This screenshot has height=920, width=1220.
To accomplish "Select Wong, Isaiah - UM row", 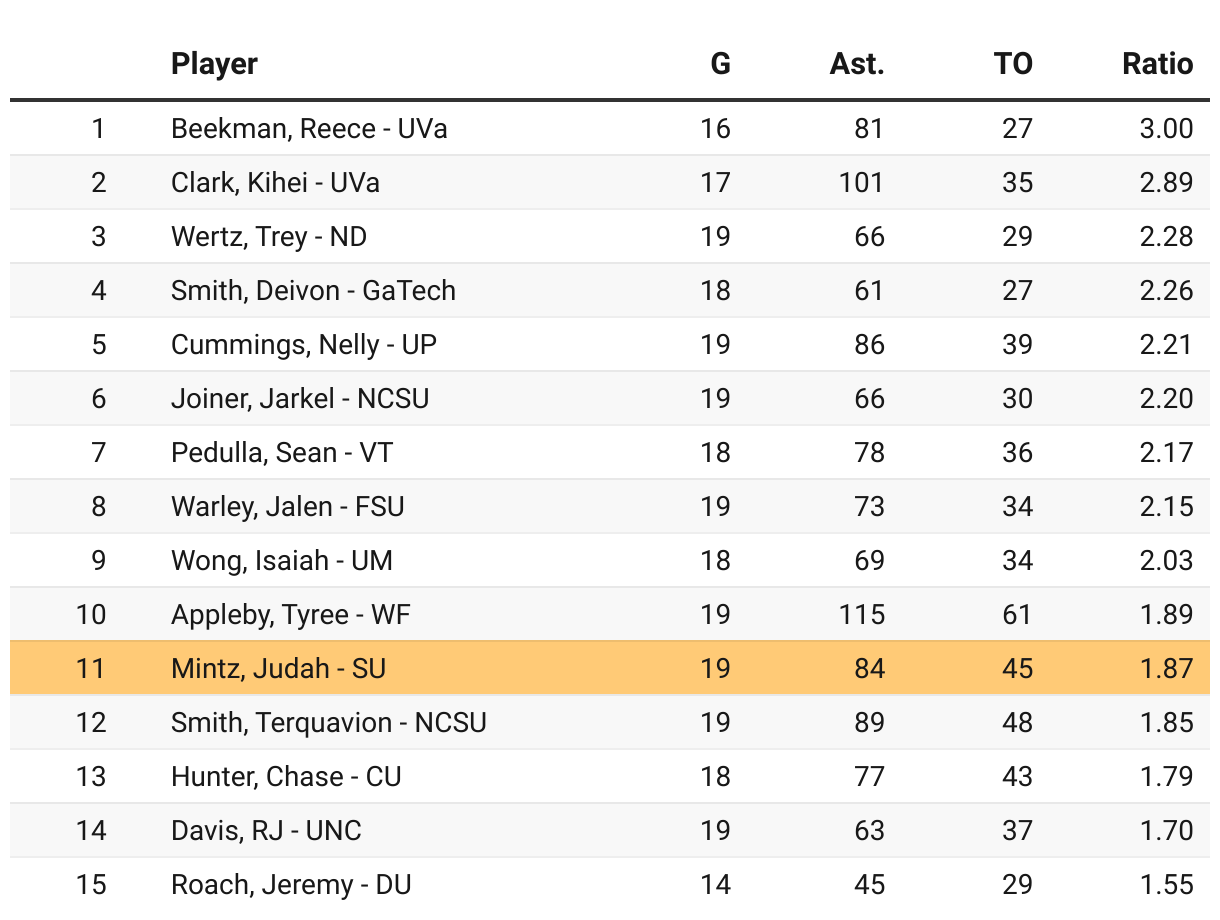I will coord(282,561).
